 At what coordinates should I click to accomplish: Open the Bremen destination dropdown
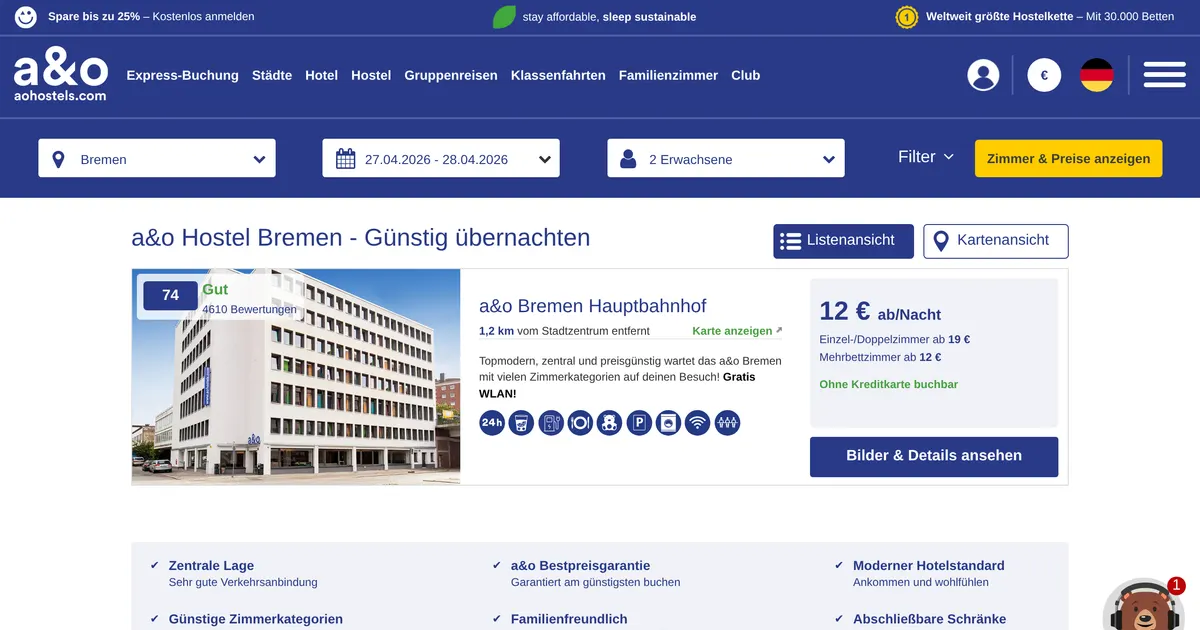coord(157,158)
